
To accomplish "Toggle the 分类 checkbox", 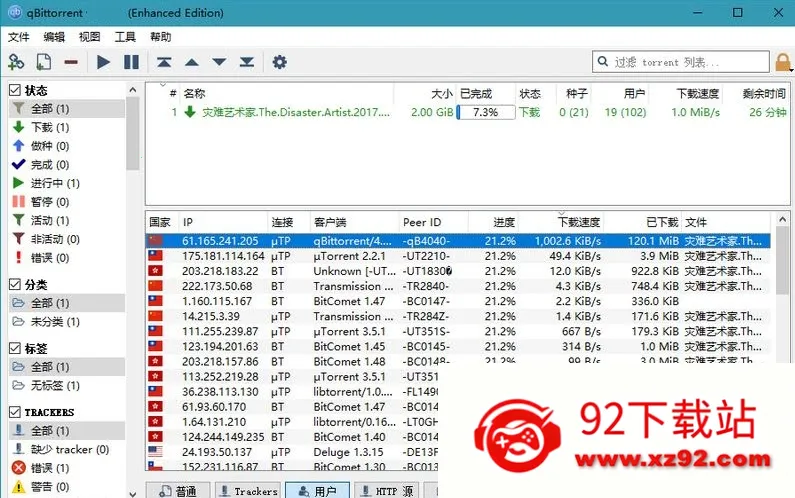I will tap(15, 284).
